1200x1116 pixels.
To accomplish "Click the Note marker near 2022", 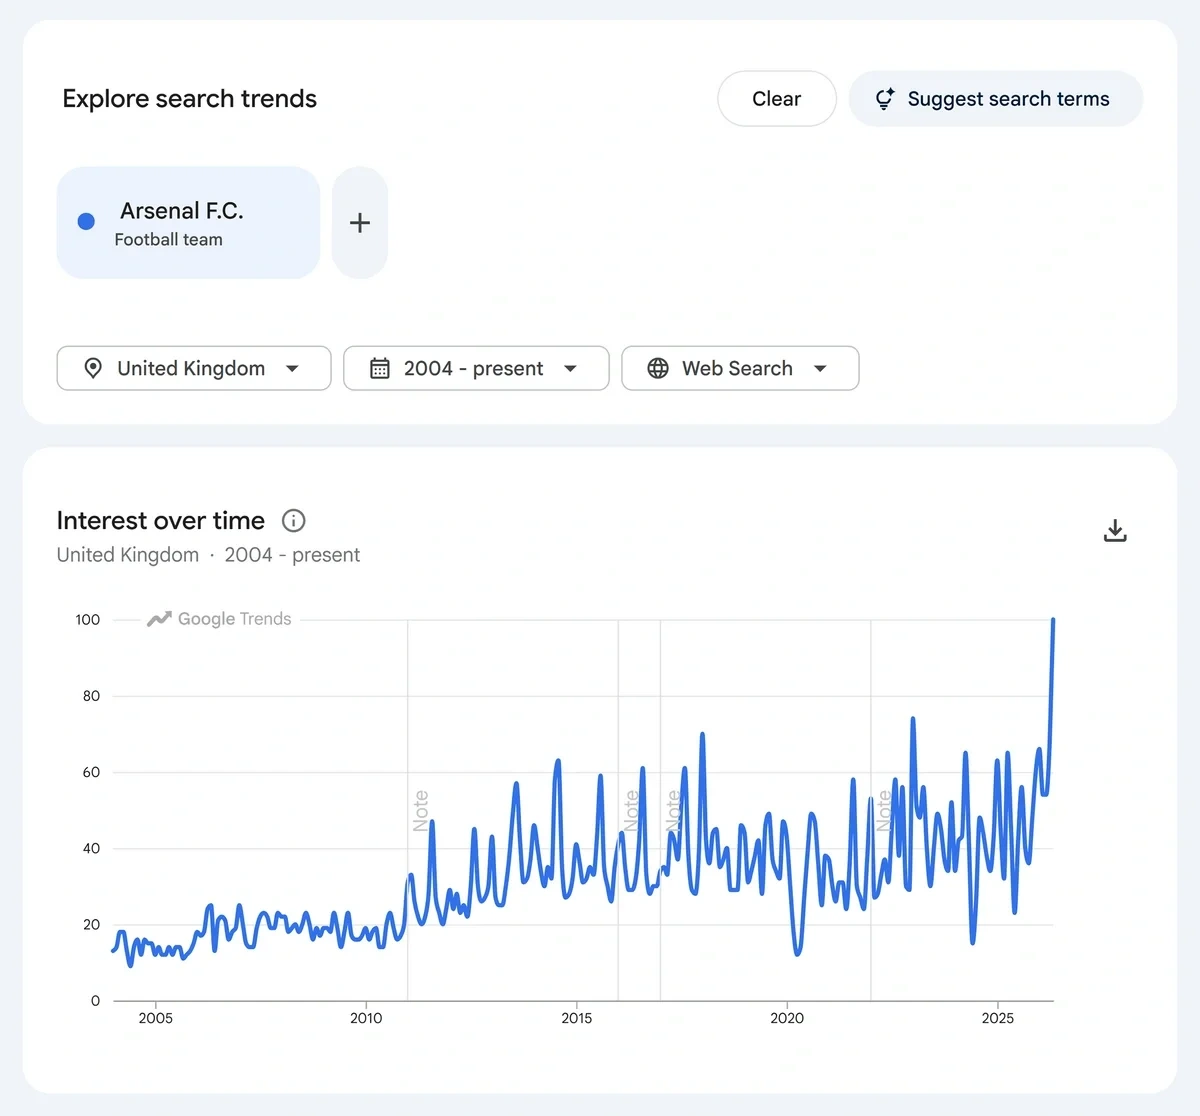I will [884, 811].
